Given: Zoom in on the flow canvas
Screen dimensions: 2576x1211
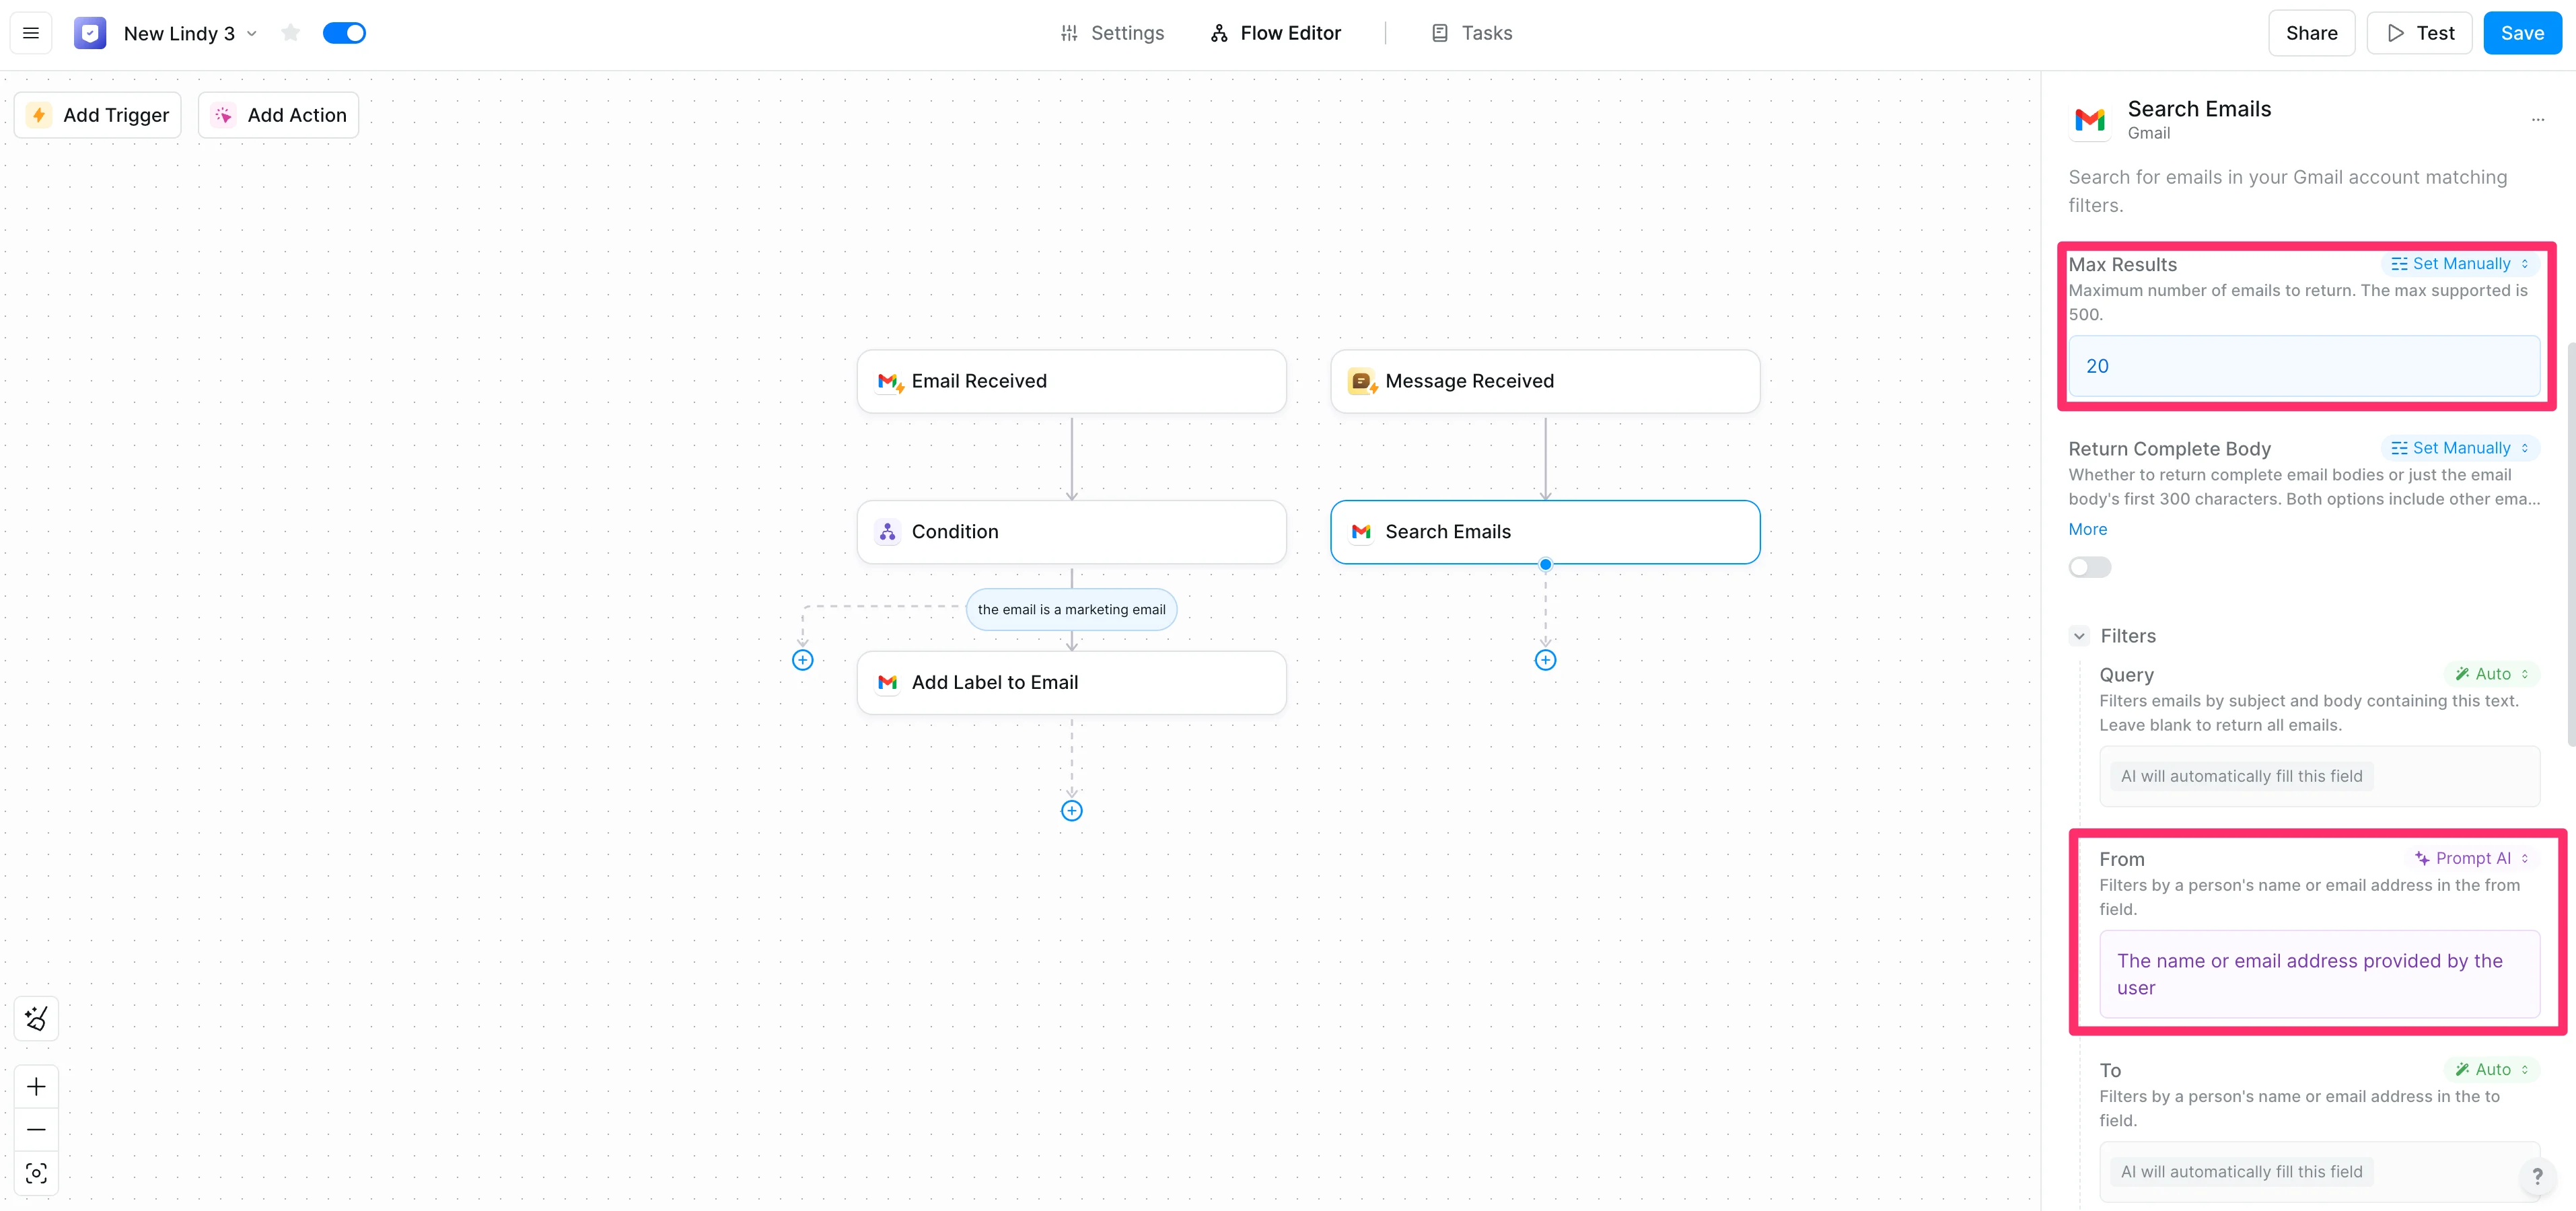Looking at the screenshot, I should click(36, 1086).
